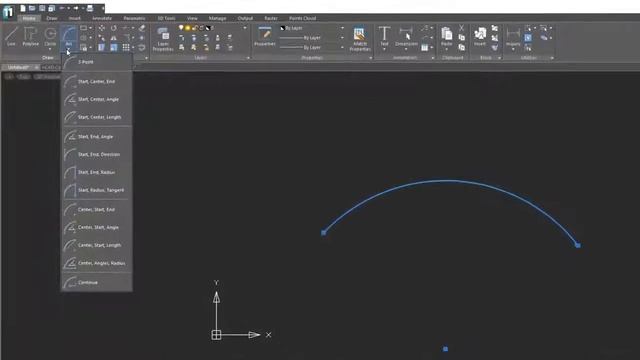Choose Start, Center, End arc
Viewport: 640px width, 360px height.
[x=97, y=82]
